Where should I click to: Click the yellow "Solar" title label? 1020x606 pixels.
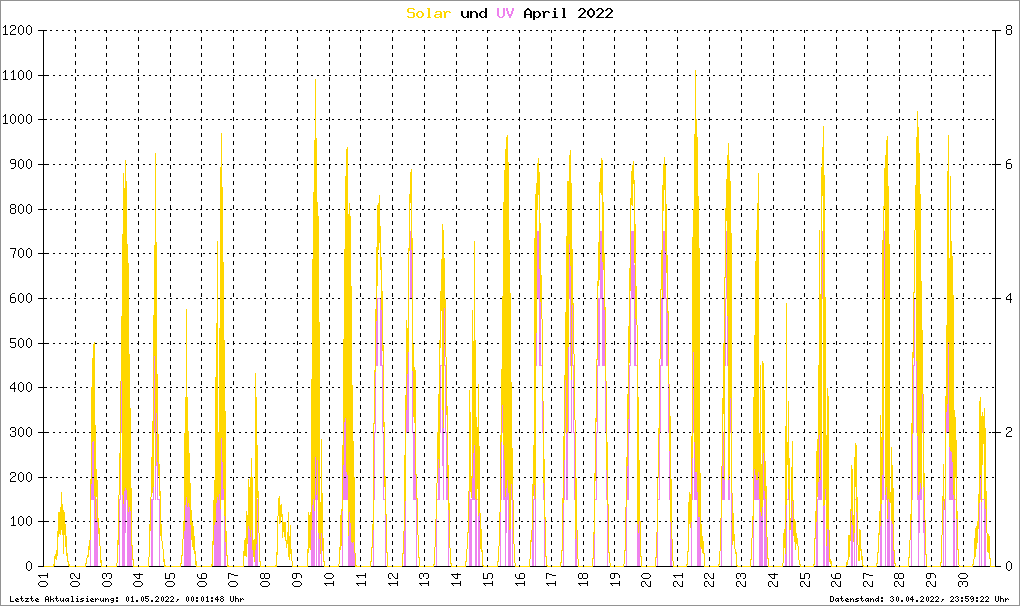(428, 13)
